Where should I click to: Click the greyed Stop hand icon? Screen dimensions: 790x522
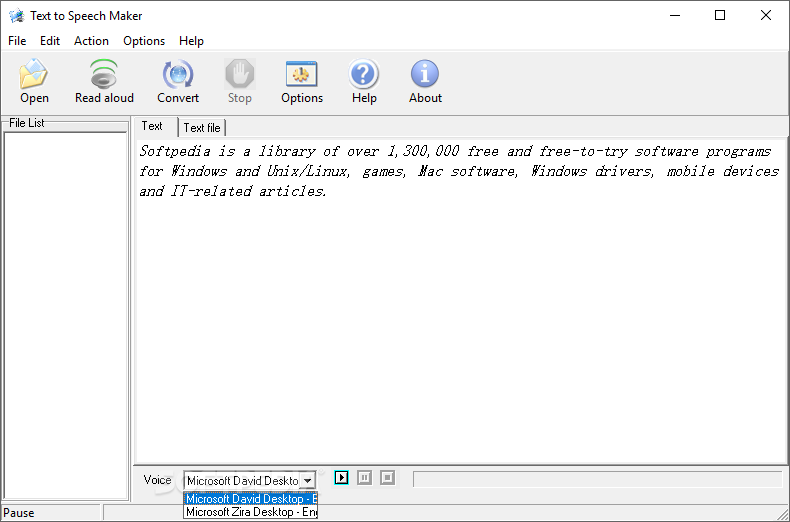coord(240,74)
